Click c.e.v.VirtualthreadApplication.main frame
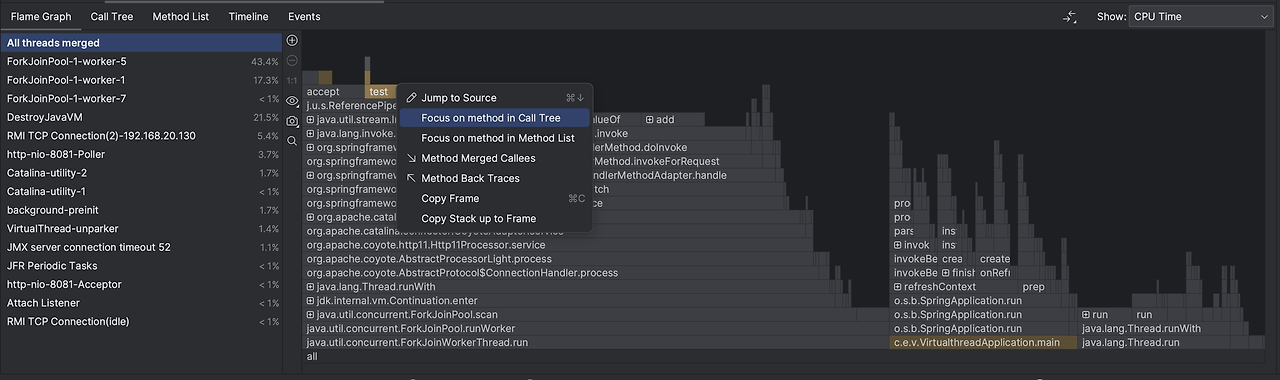Screen dimensions: 1280x380 click(x=983, y=343)
